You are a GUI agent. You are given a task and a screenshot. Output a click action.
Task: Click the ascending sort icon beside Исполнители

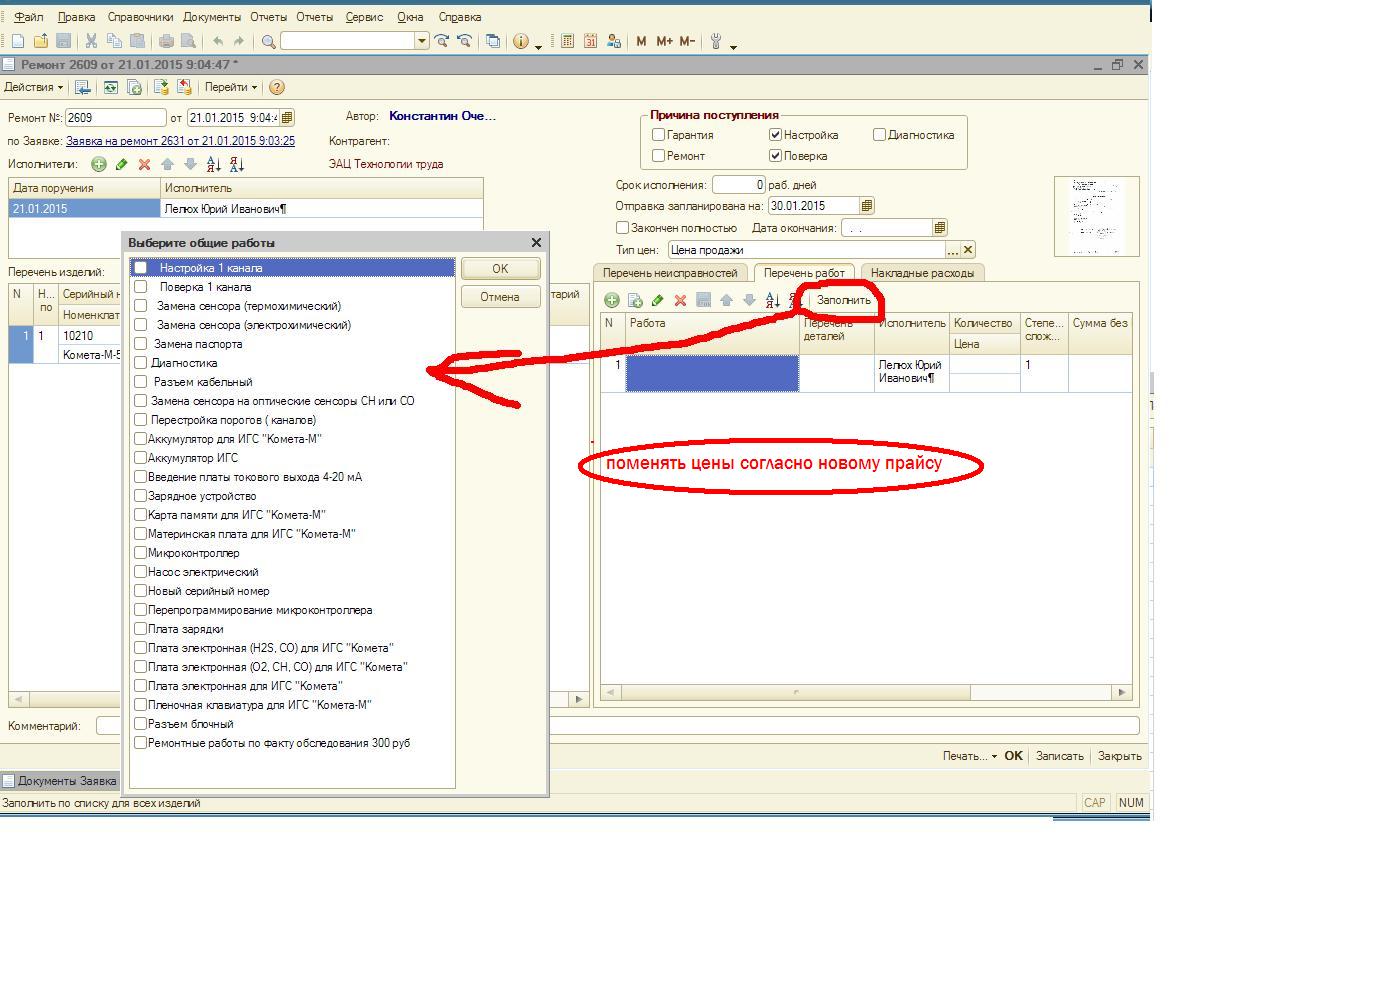point(213,164)
